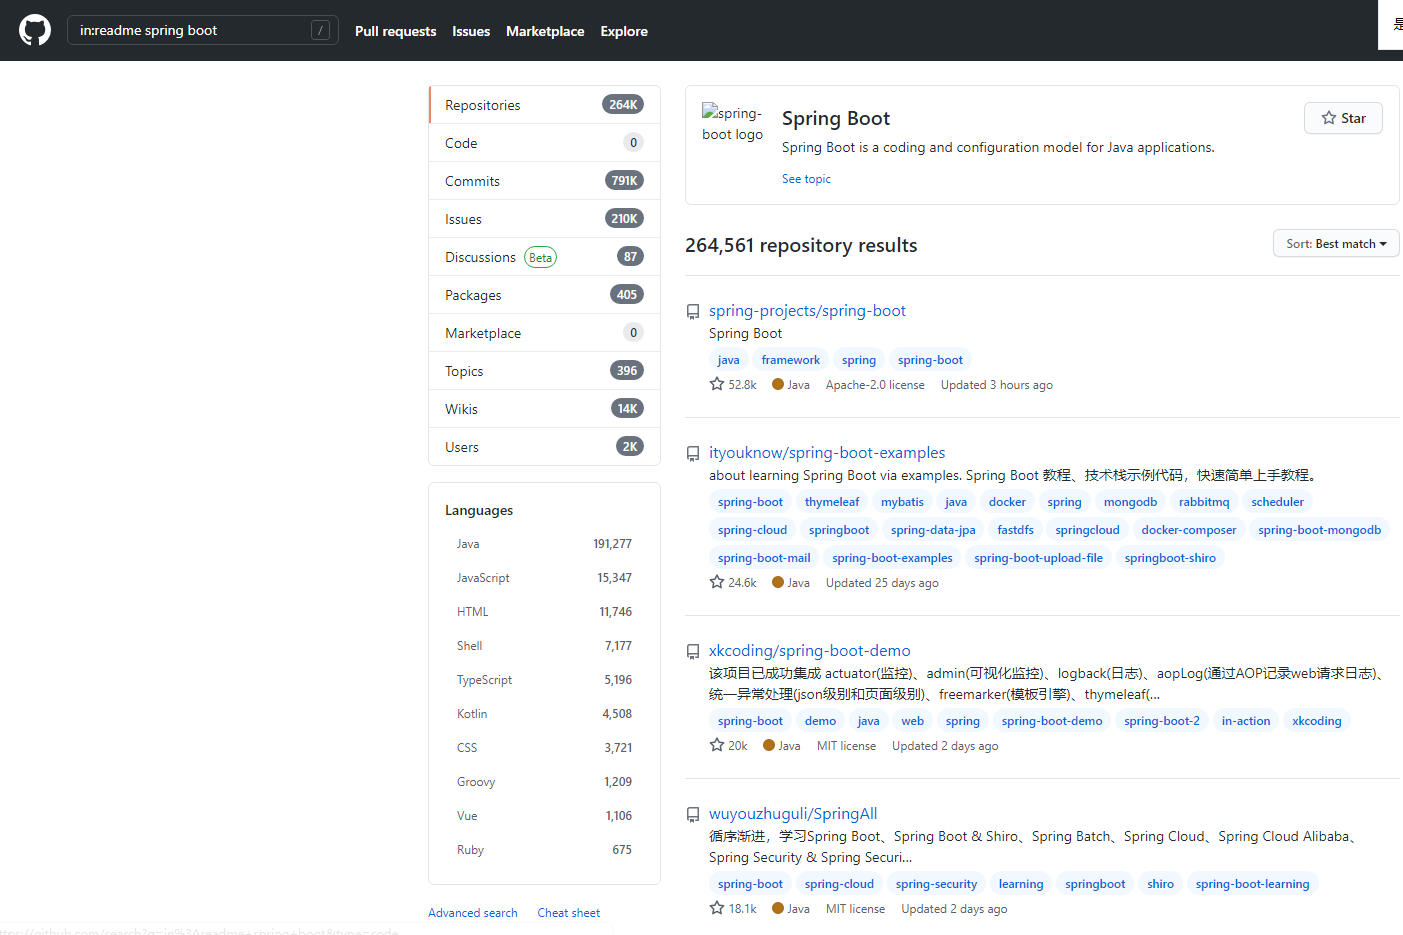The image size is (1403, 935).
Task: Select the Users filter in the sidebar
Action: click(545, 447)
